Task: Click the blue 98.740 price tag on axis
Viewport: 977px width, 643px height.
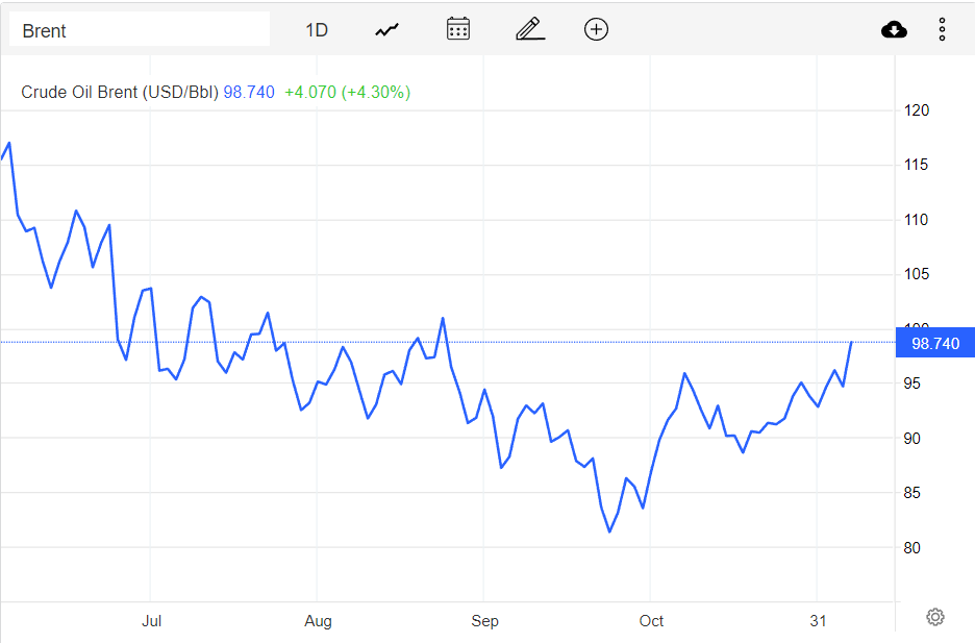Action: pos(935,343)
